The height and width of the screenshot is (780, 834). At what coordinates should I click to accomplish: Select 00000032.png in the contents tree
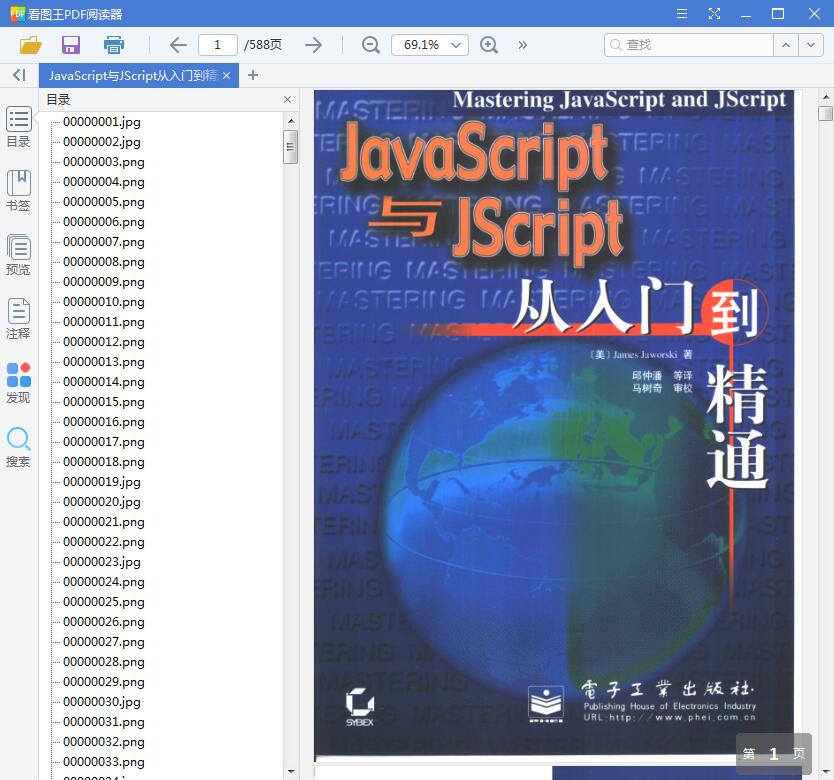click(104, 742)
